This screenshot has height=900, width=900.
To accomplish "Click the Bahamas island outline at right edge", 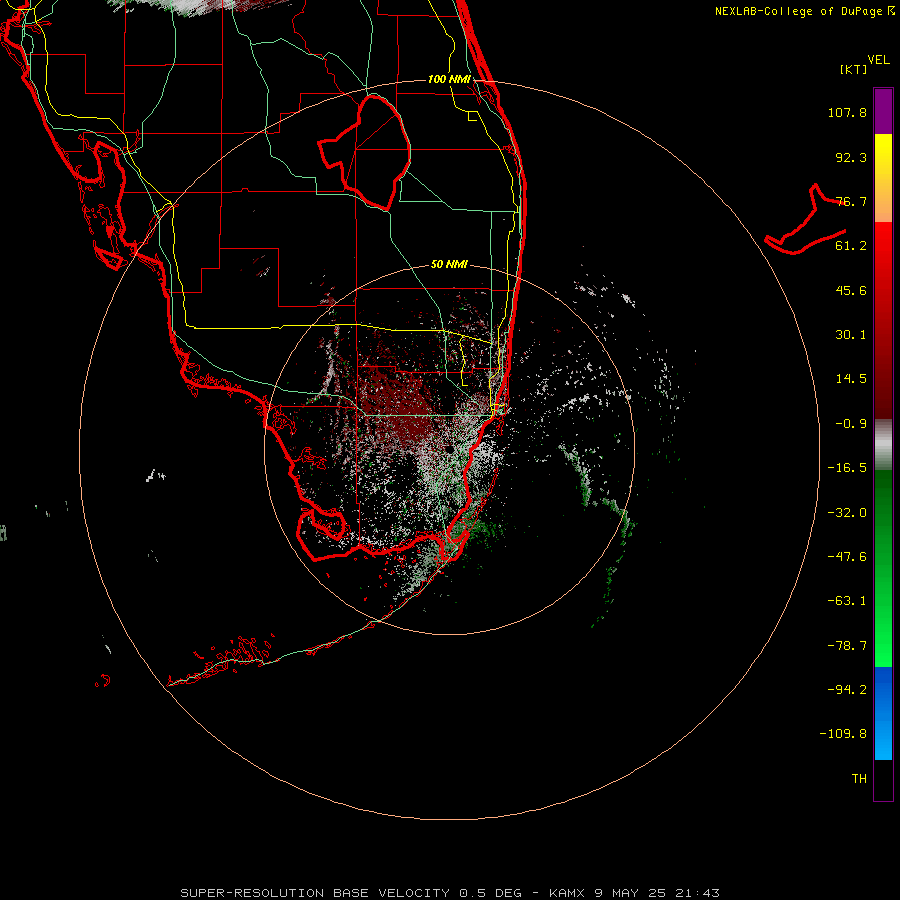I will (806, 219).
